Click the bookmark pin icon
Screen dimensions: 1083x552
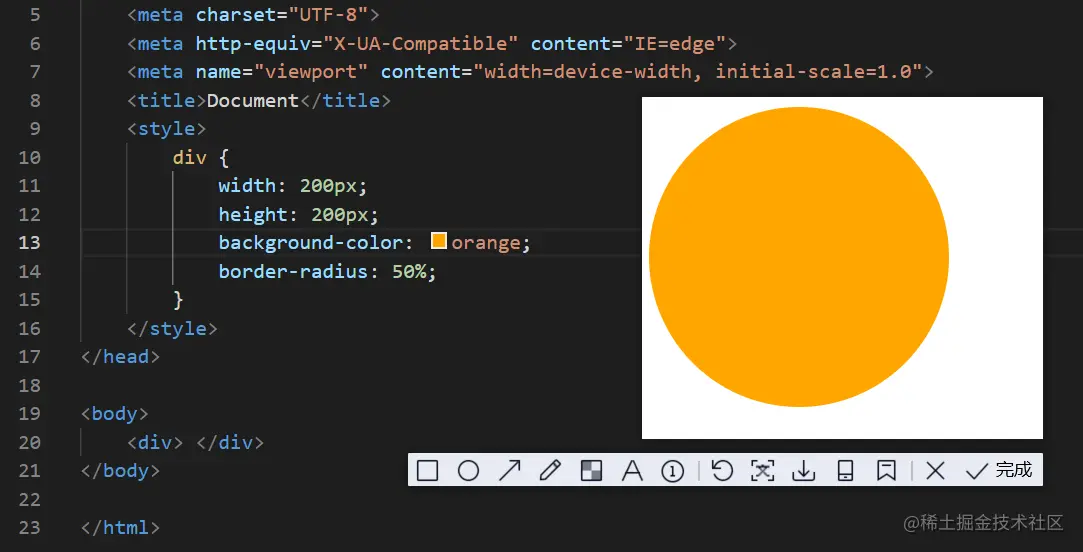coord(885,470)
